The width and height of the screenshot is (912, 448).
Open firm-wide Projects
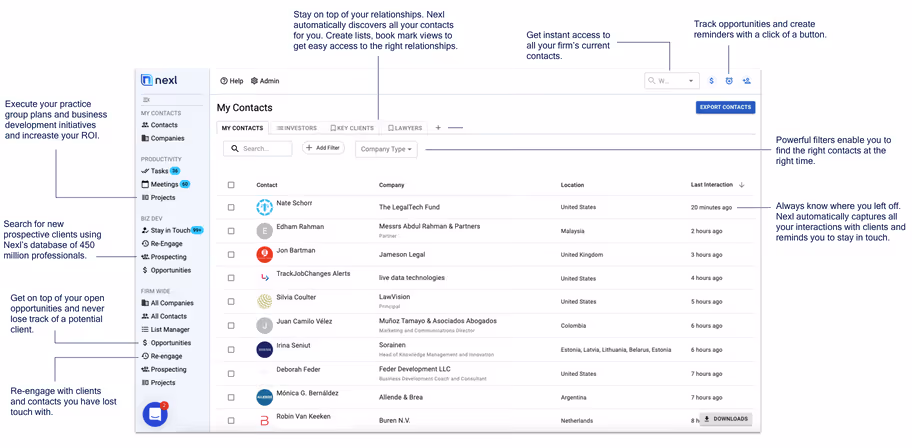tap(158, 383)
